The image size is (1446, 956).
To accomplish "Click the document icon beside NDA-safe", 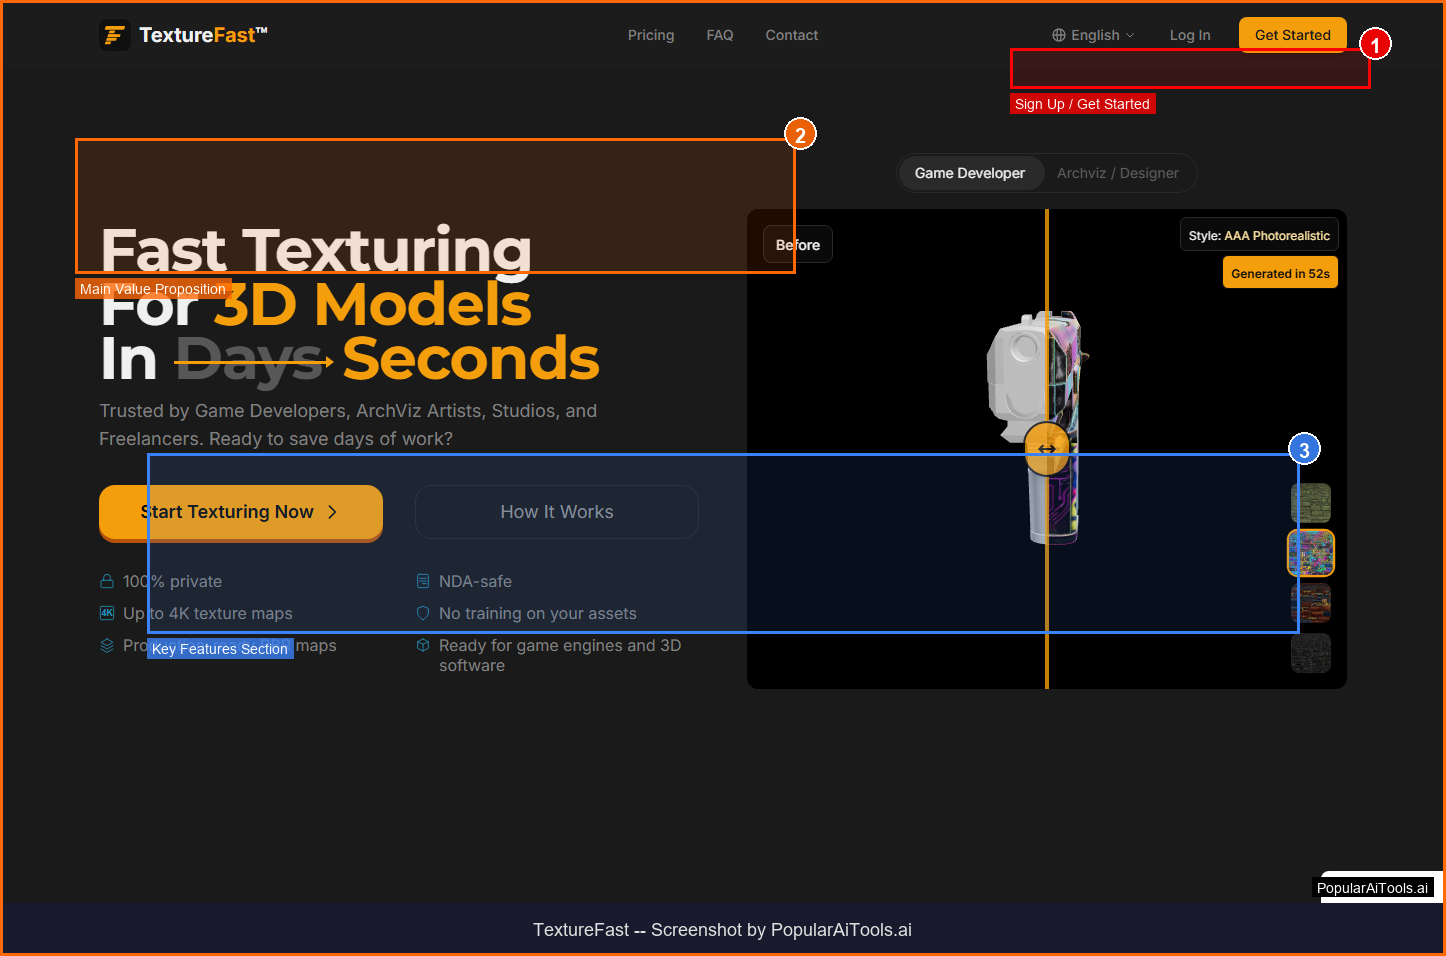I will 423,581.
